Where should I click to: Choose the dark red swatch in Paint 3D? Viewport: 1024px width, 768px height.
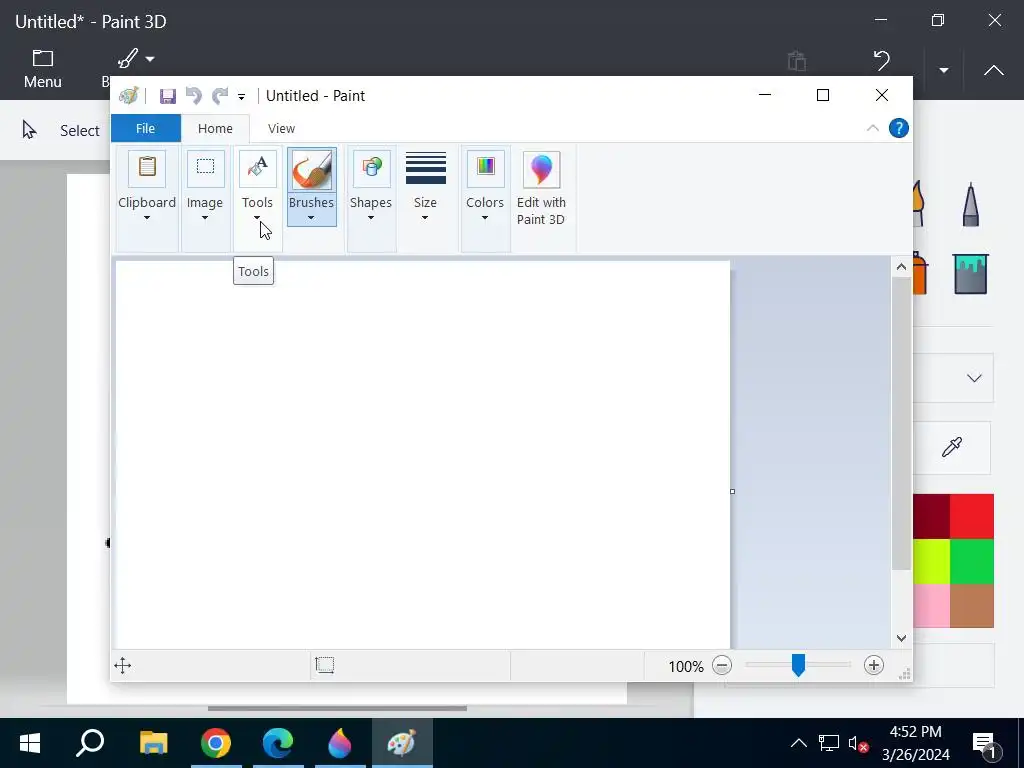(x=931, y=517)
